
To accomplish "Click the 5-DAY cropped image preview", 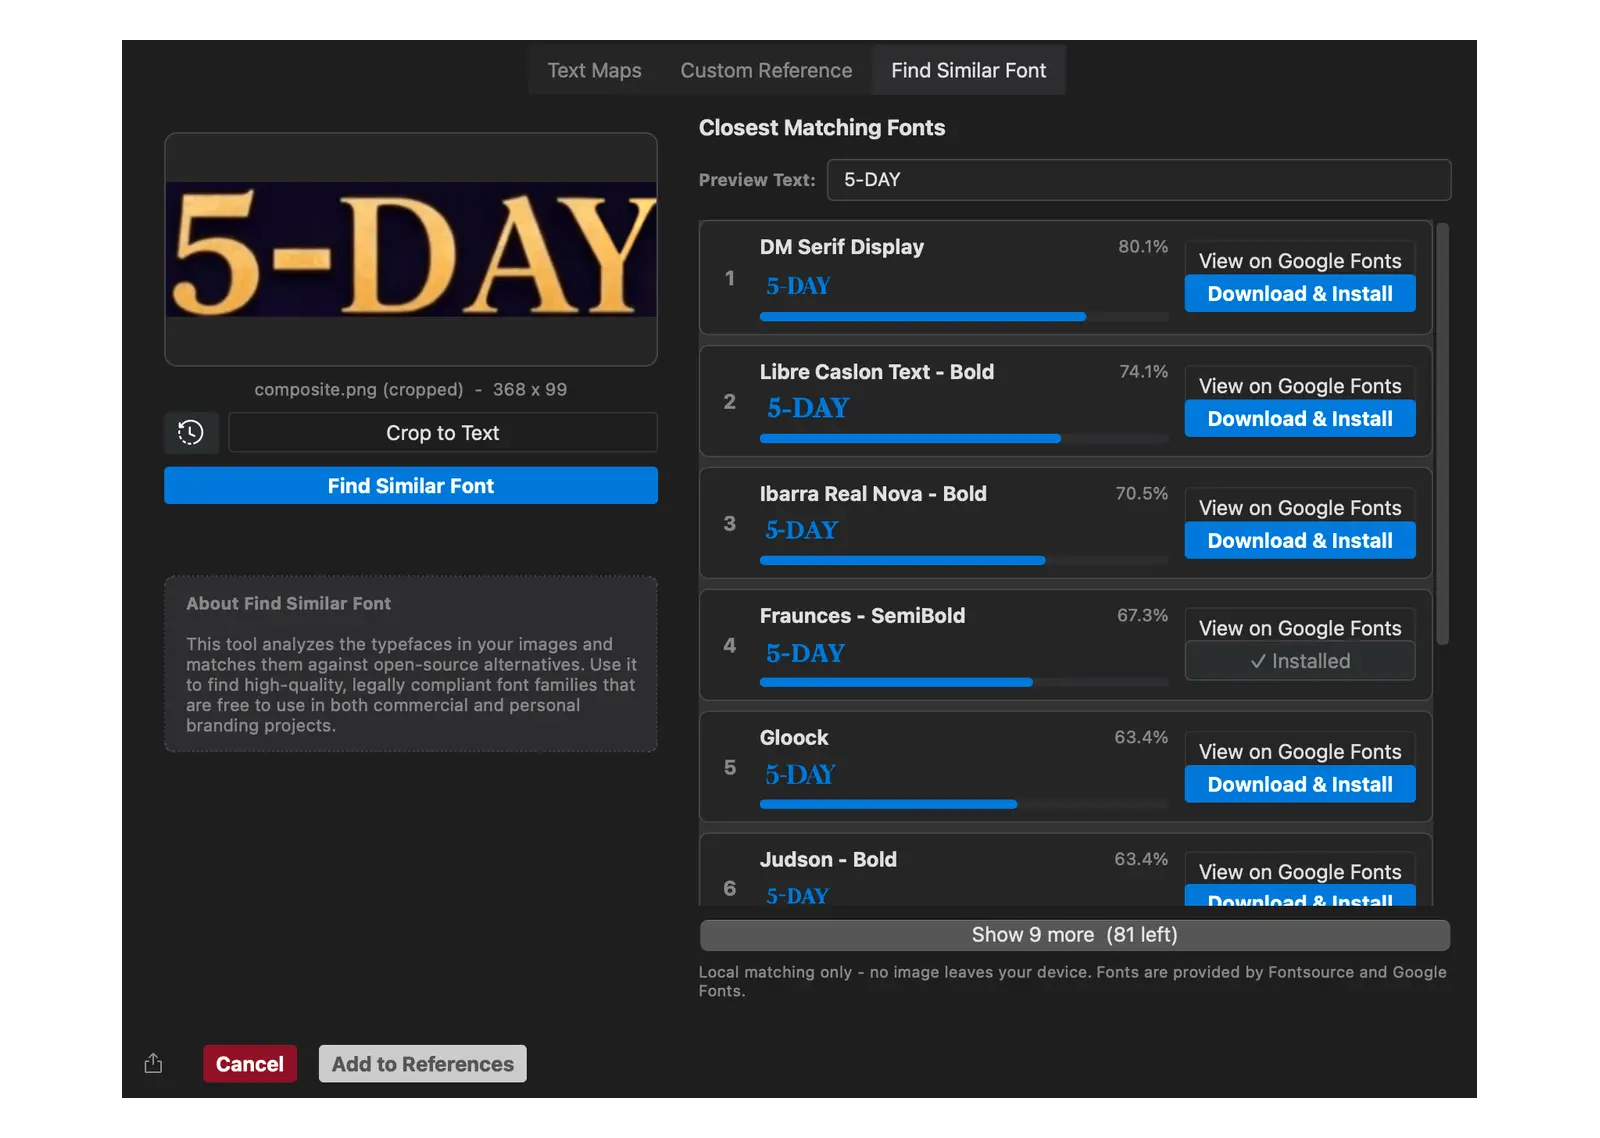I will (x=411, y=249).
